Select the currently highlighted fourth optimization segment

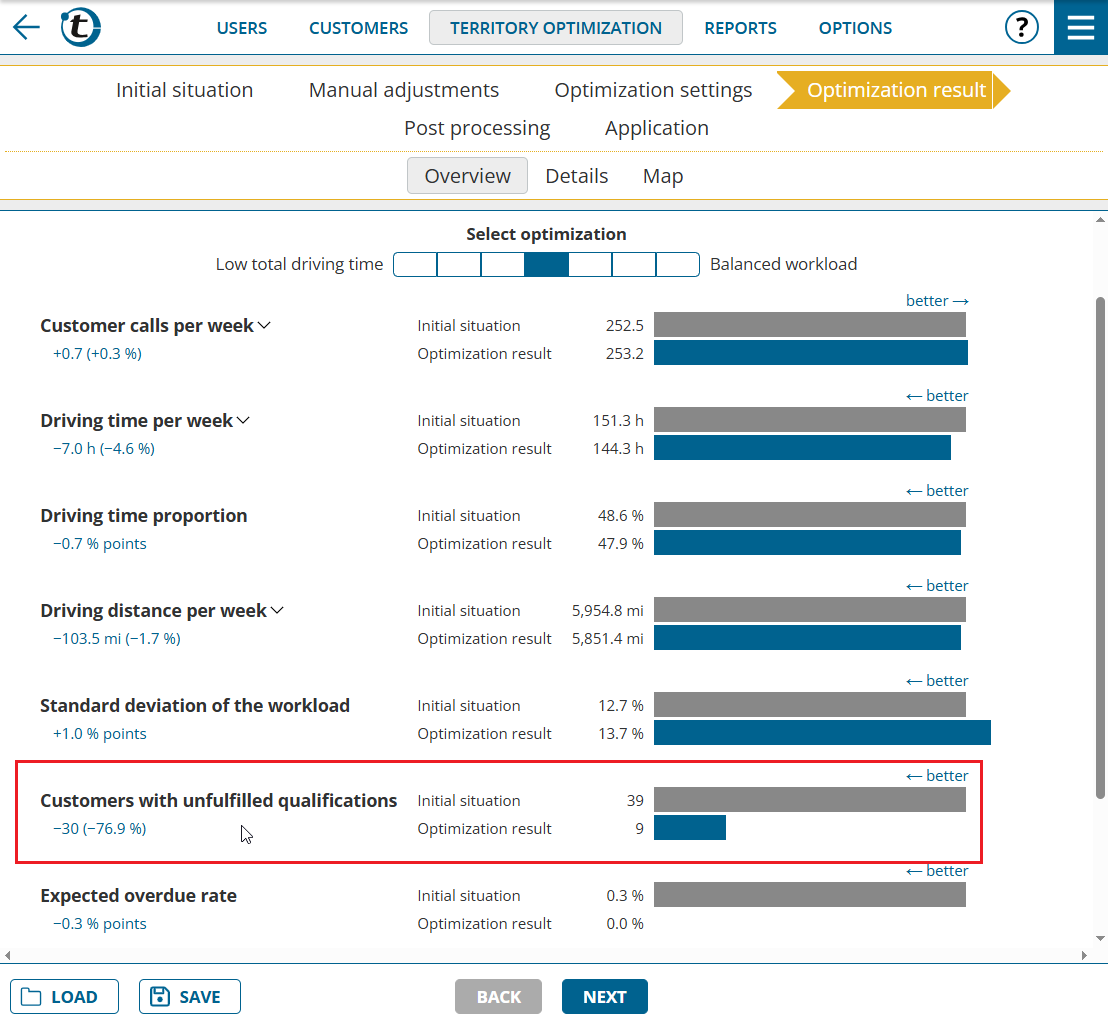coord(546,265)
